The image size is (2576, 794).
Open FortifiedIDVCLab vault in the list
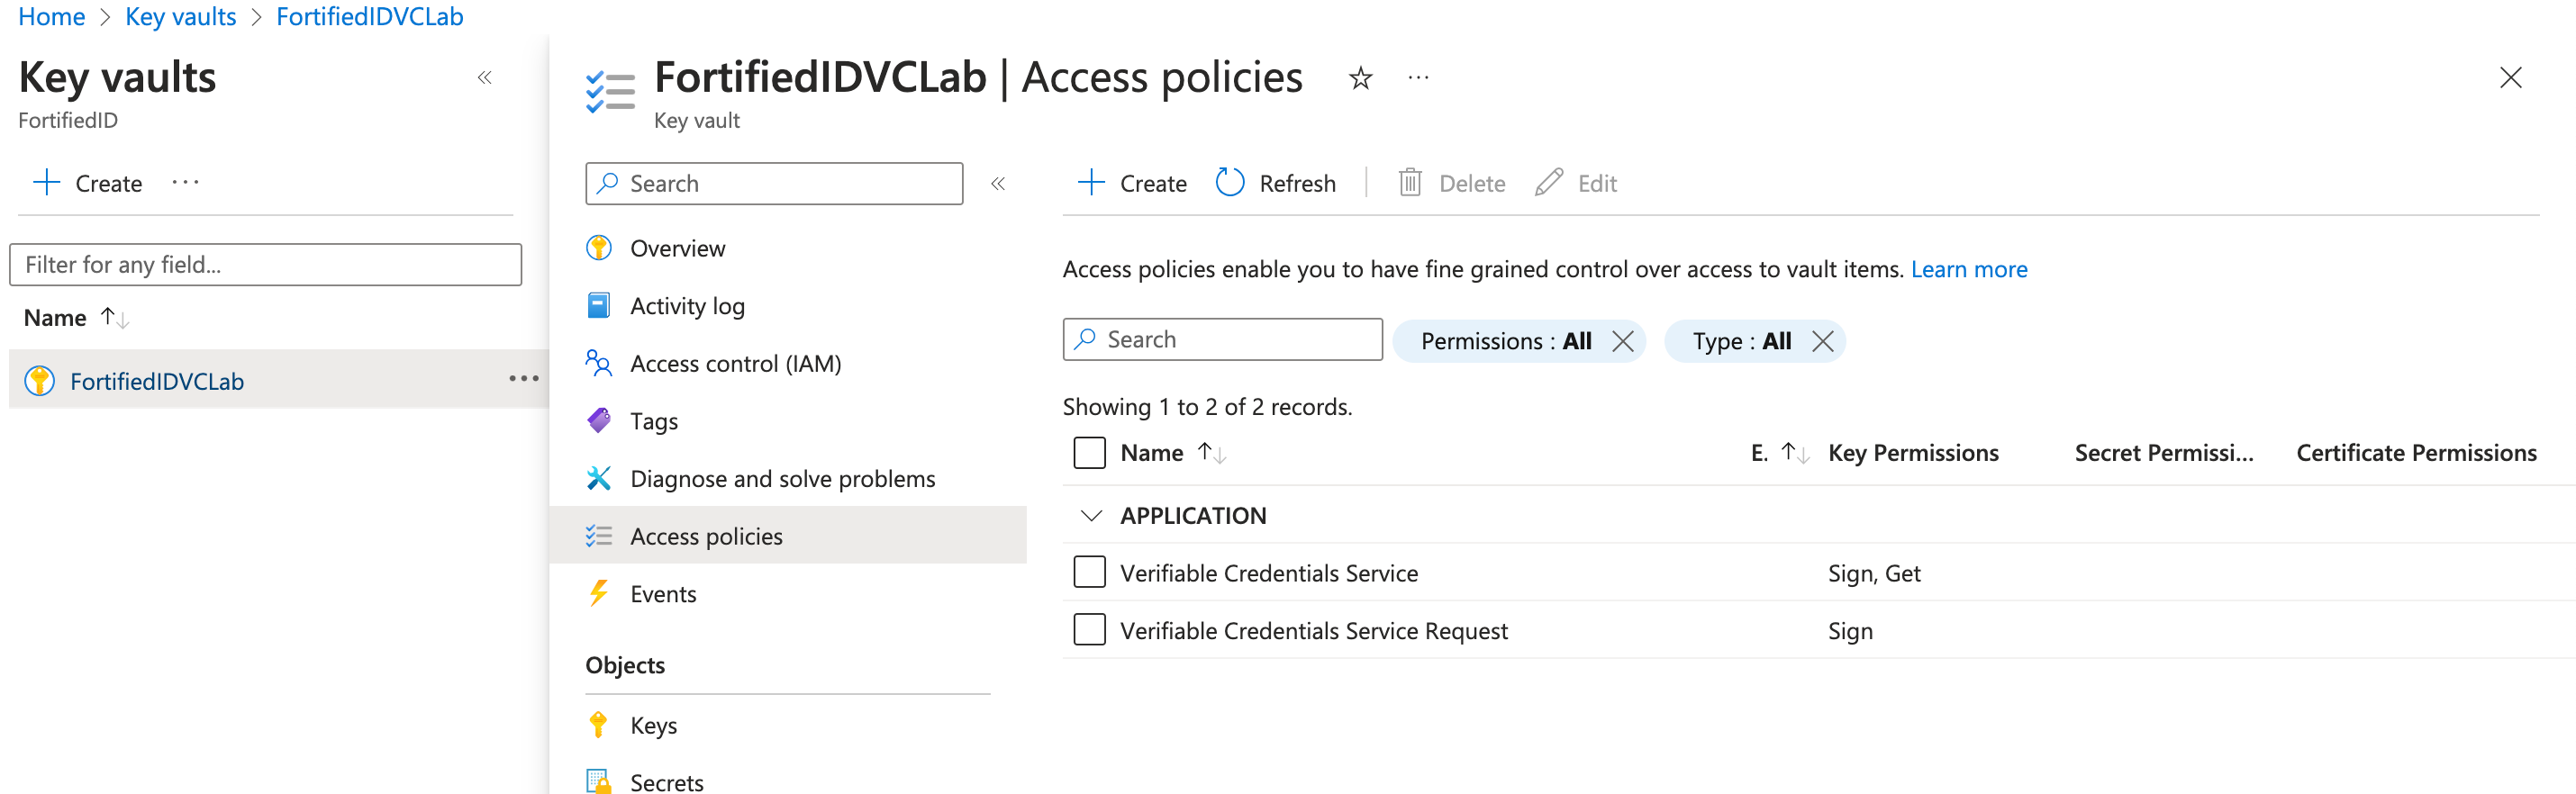click(157, 381)
